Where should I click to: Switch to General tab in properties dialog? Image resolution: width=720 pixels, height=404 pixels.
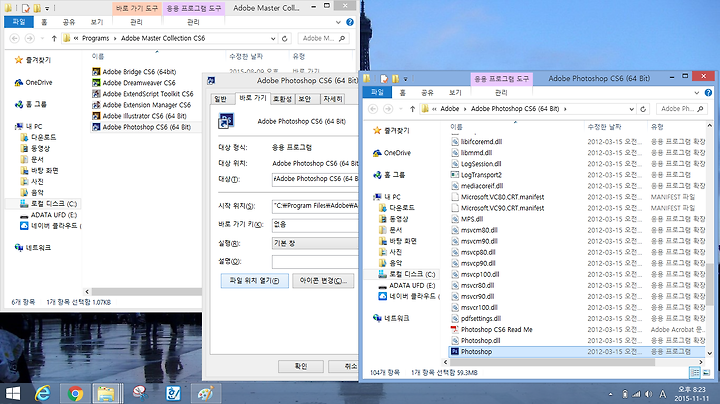coord(220,99)
